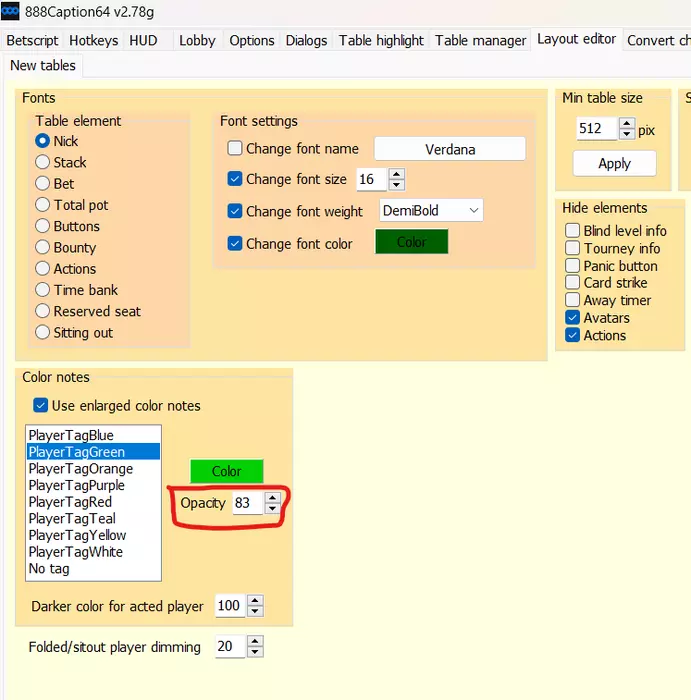Select the Stack radio button
Screen dimensions: 691x700
(x=61, y=162)
